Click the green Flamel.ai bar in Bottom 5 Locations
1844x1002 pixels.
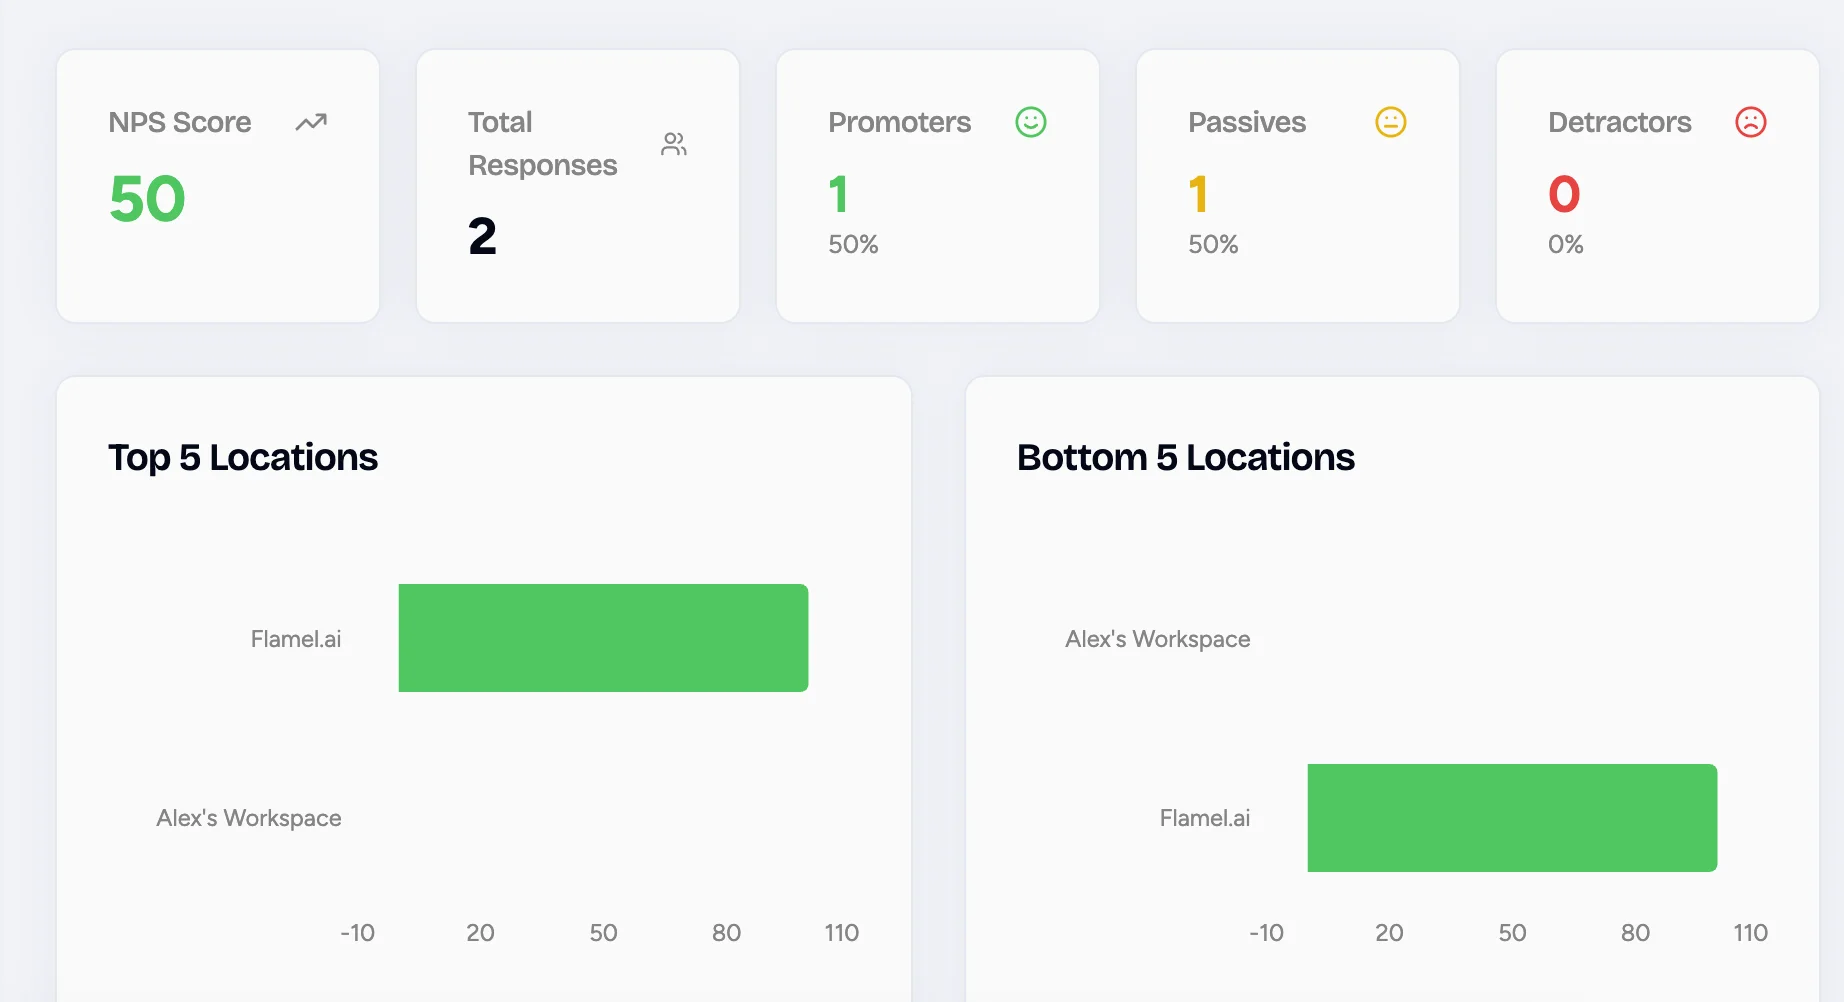[x=1512, y=818]
